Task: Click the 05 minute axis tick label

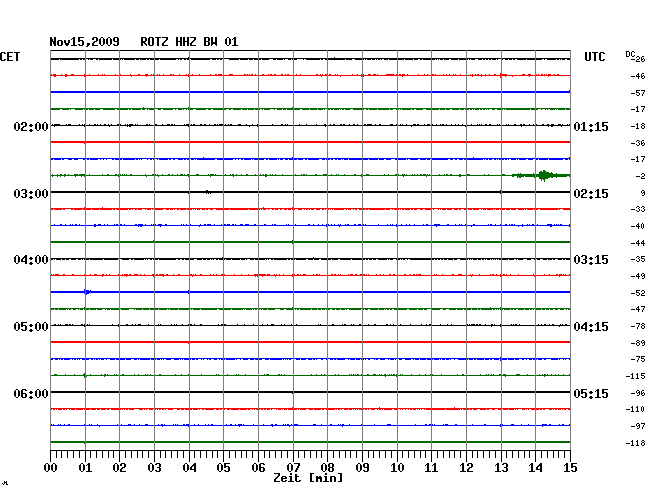Action: (223, 467)
